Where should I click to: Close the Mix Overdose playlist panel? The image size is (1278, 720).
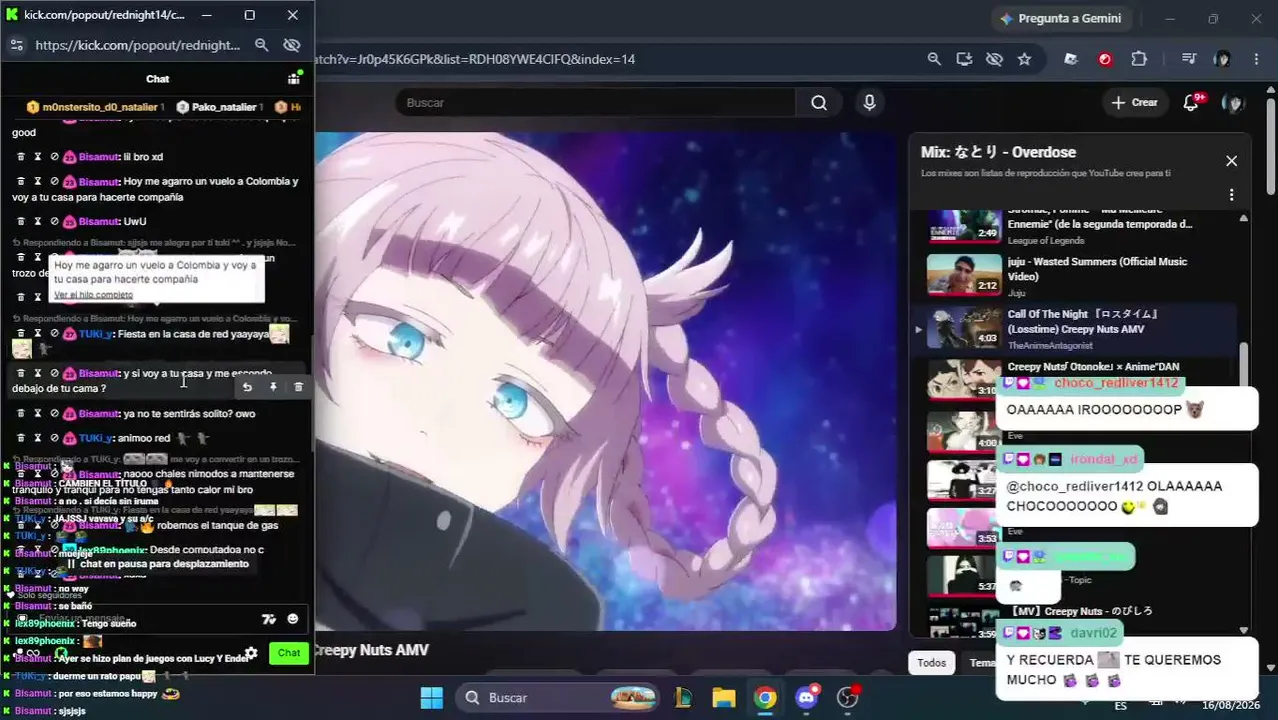[1231, 161]
